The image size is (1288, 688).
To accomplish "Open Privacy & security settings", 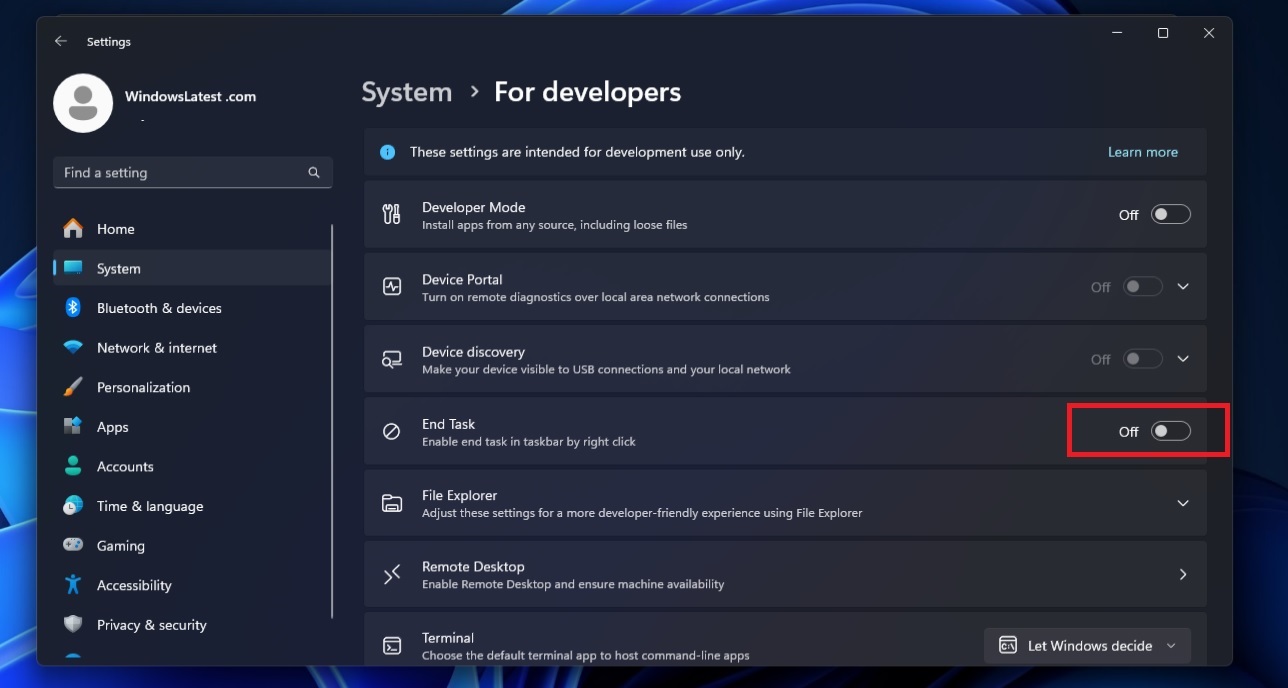I will [x=152, y=624].
